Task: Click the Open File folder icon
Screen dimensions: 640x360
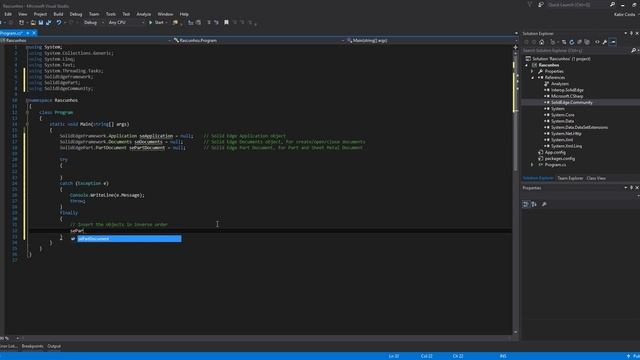Action: [x=33, y=22]
